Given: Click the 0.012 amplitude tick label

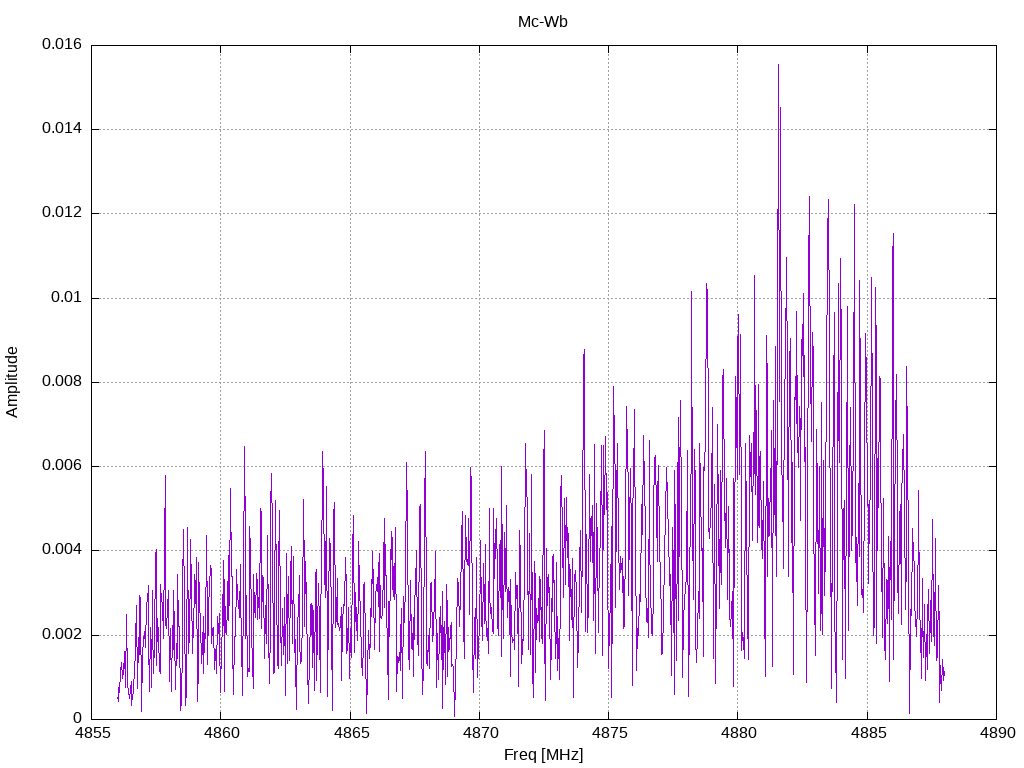Looking at the screenshot, I should (61, 213).
